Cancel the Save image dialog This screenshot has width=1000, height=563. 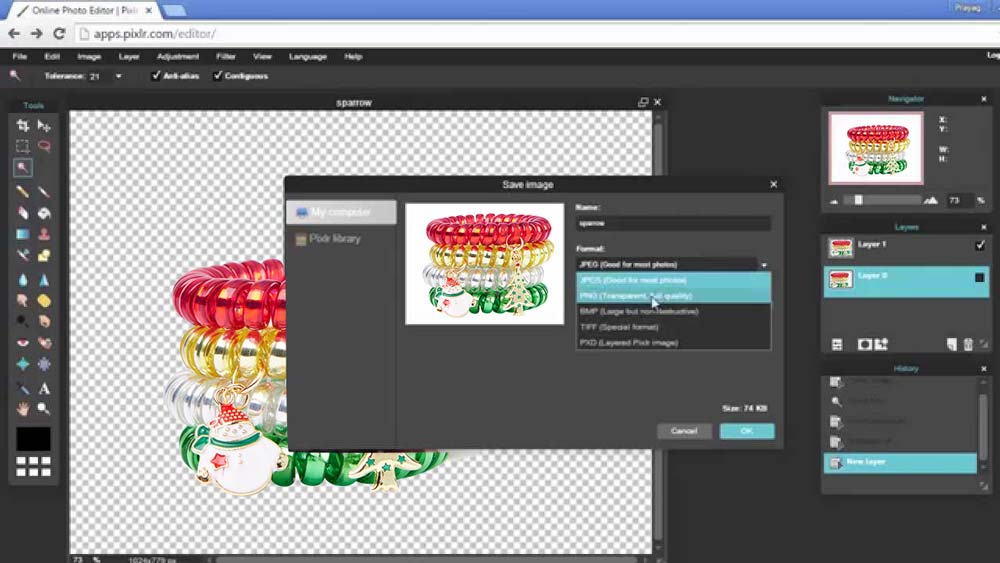[684, 431]
